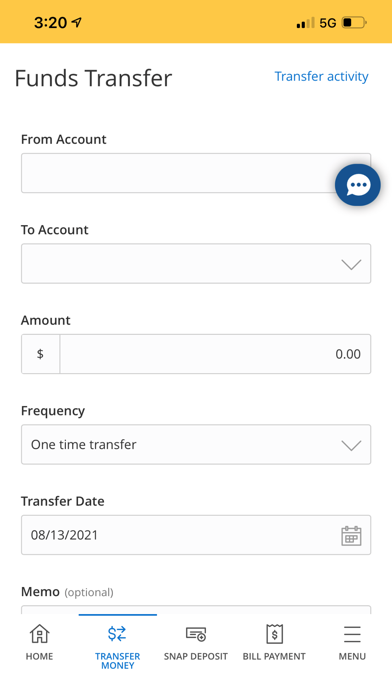This screenshot has height=696, width=392.
Task: Open Snap Deposit check icon
Action: (x=195, y=634)
